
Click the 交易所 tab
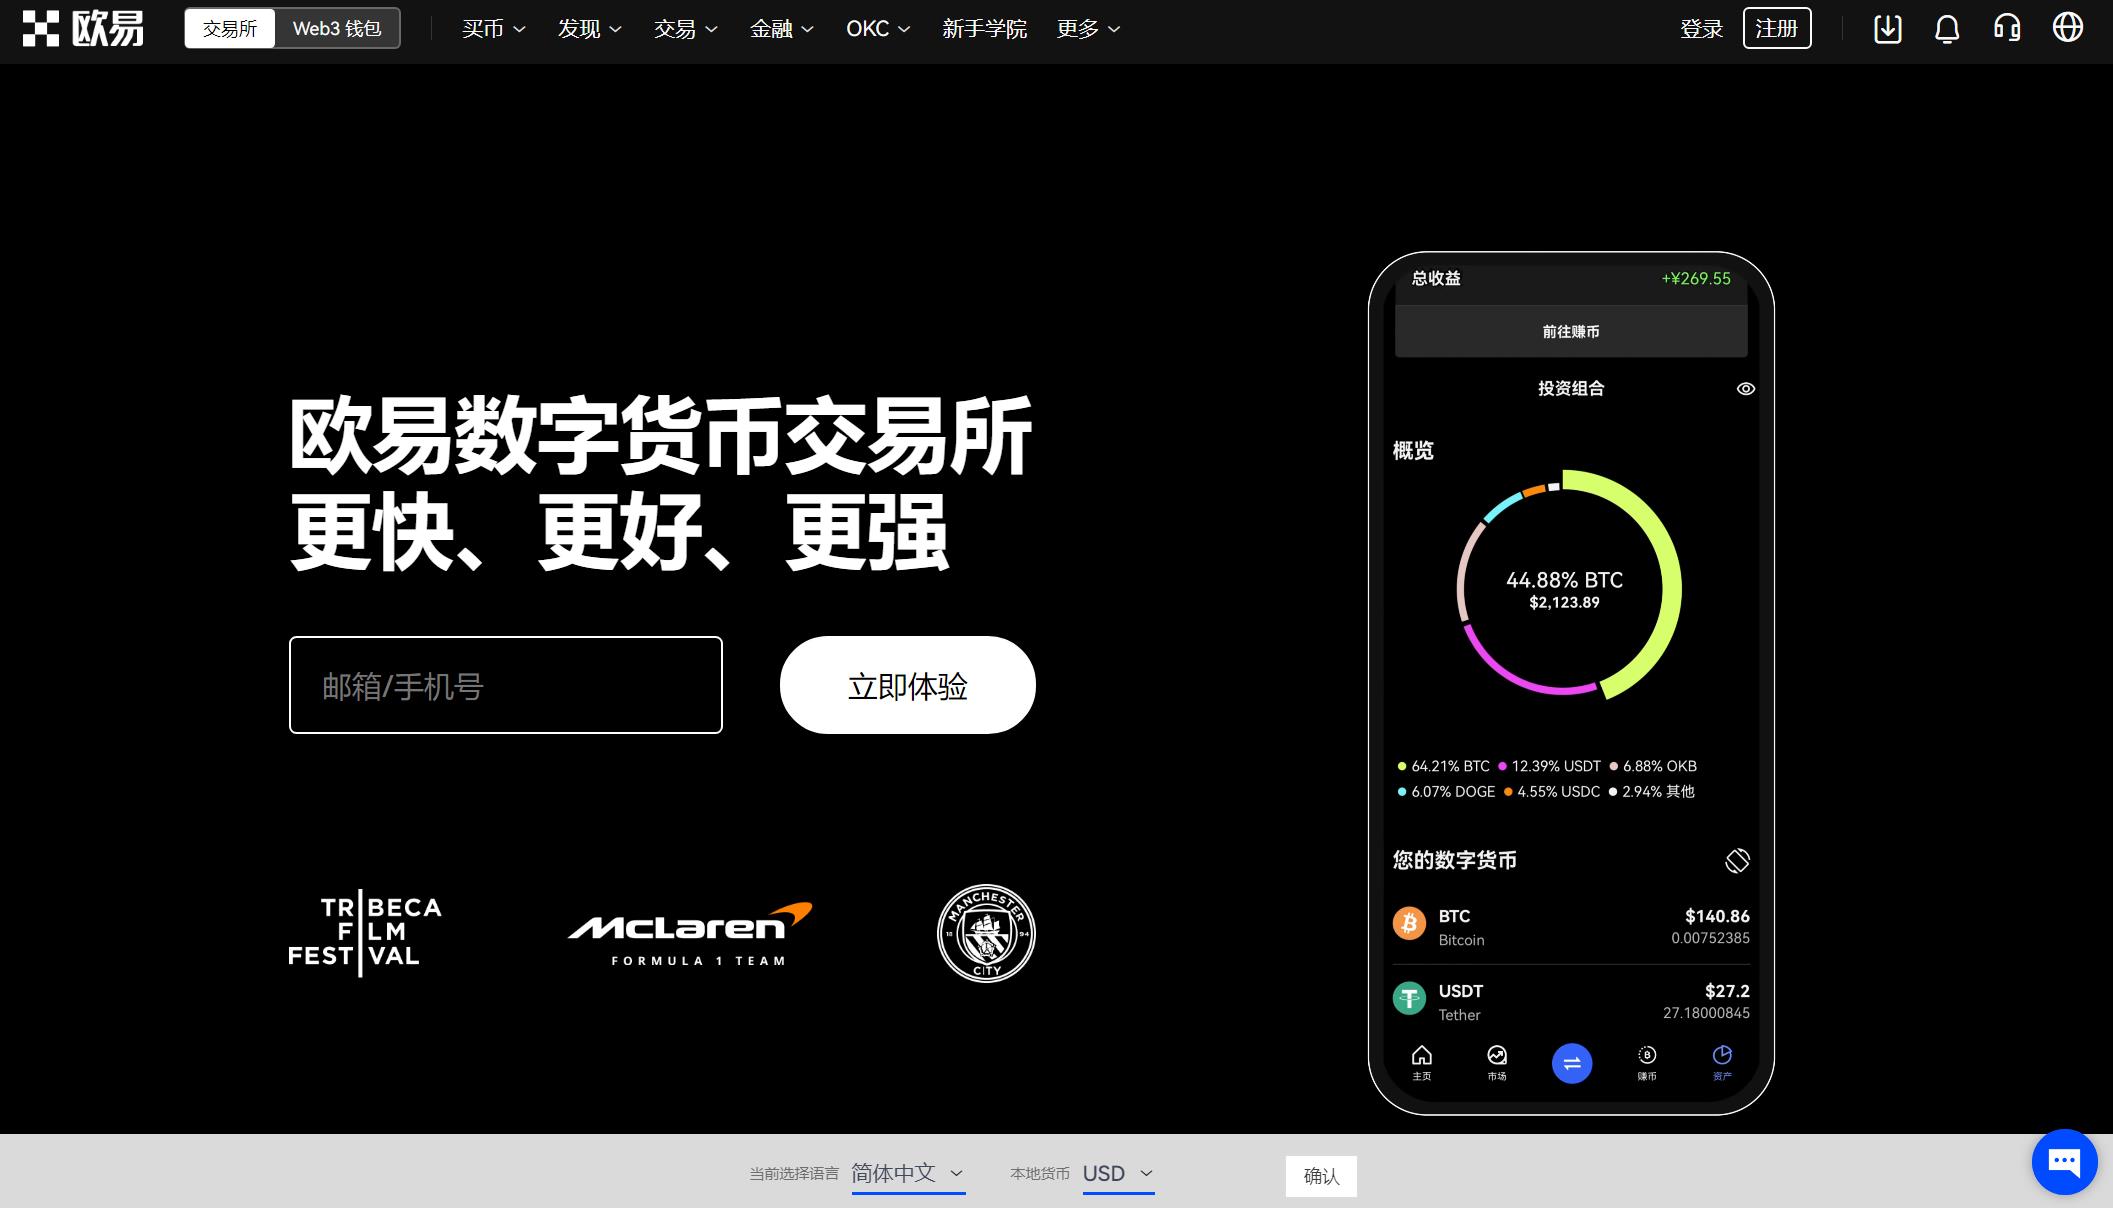click(x=228, y=28)
